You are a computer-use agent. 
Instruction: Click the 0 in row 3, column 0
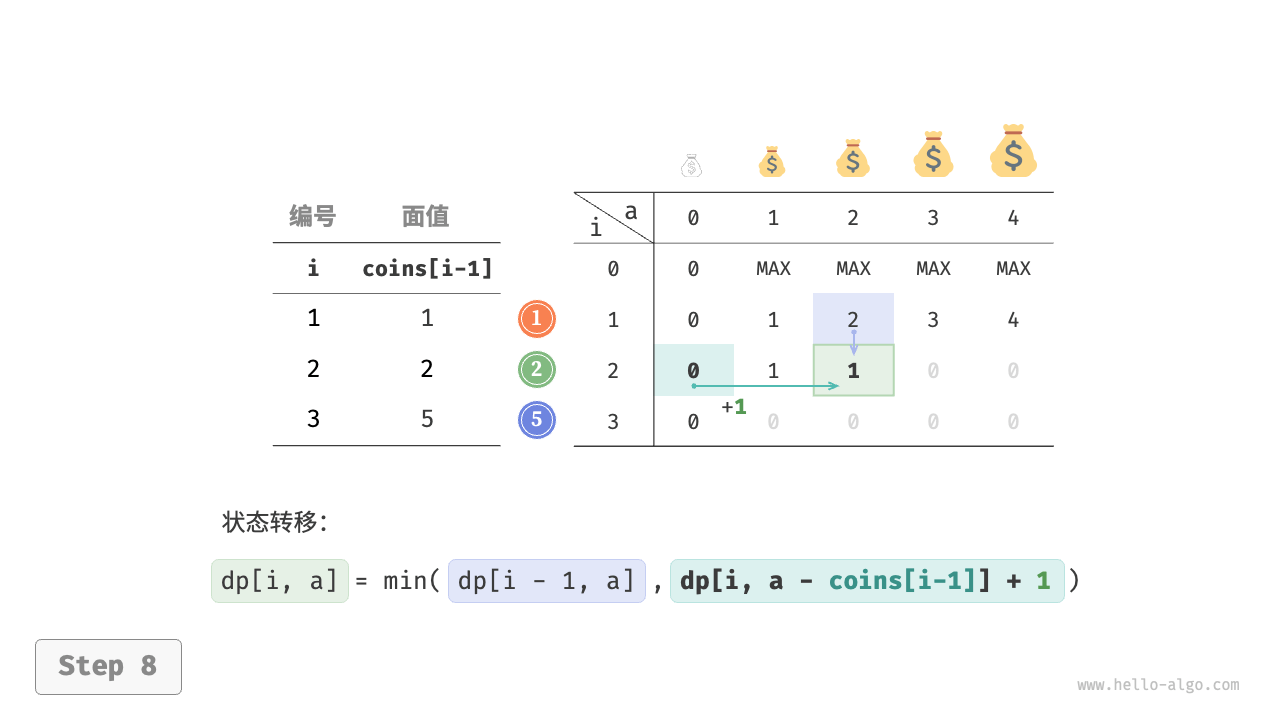click(x=693, y=422)
